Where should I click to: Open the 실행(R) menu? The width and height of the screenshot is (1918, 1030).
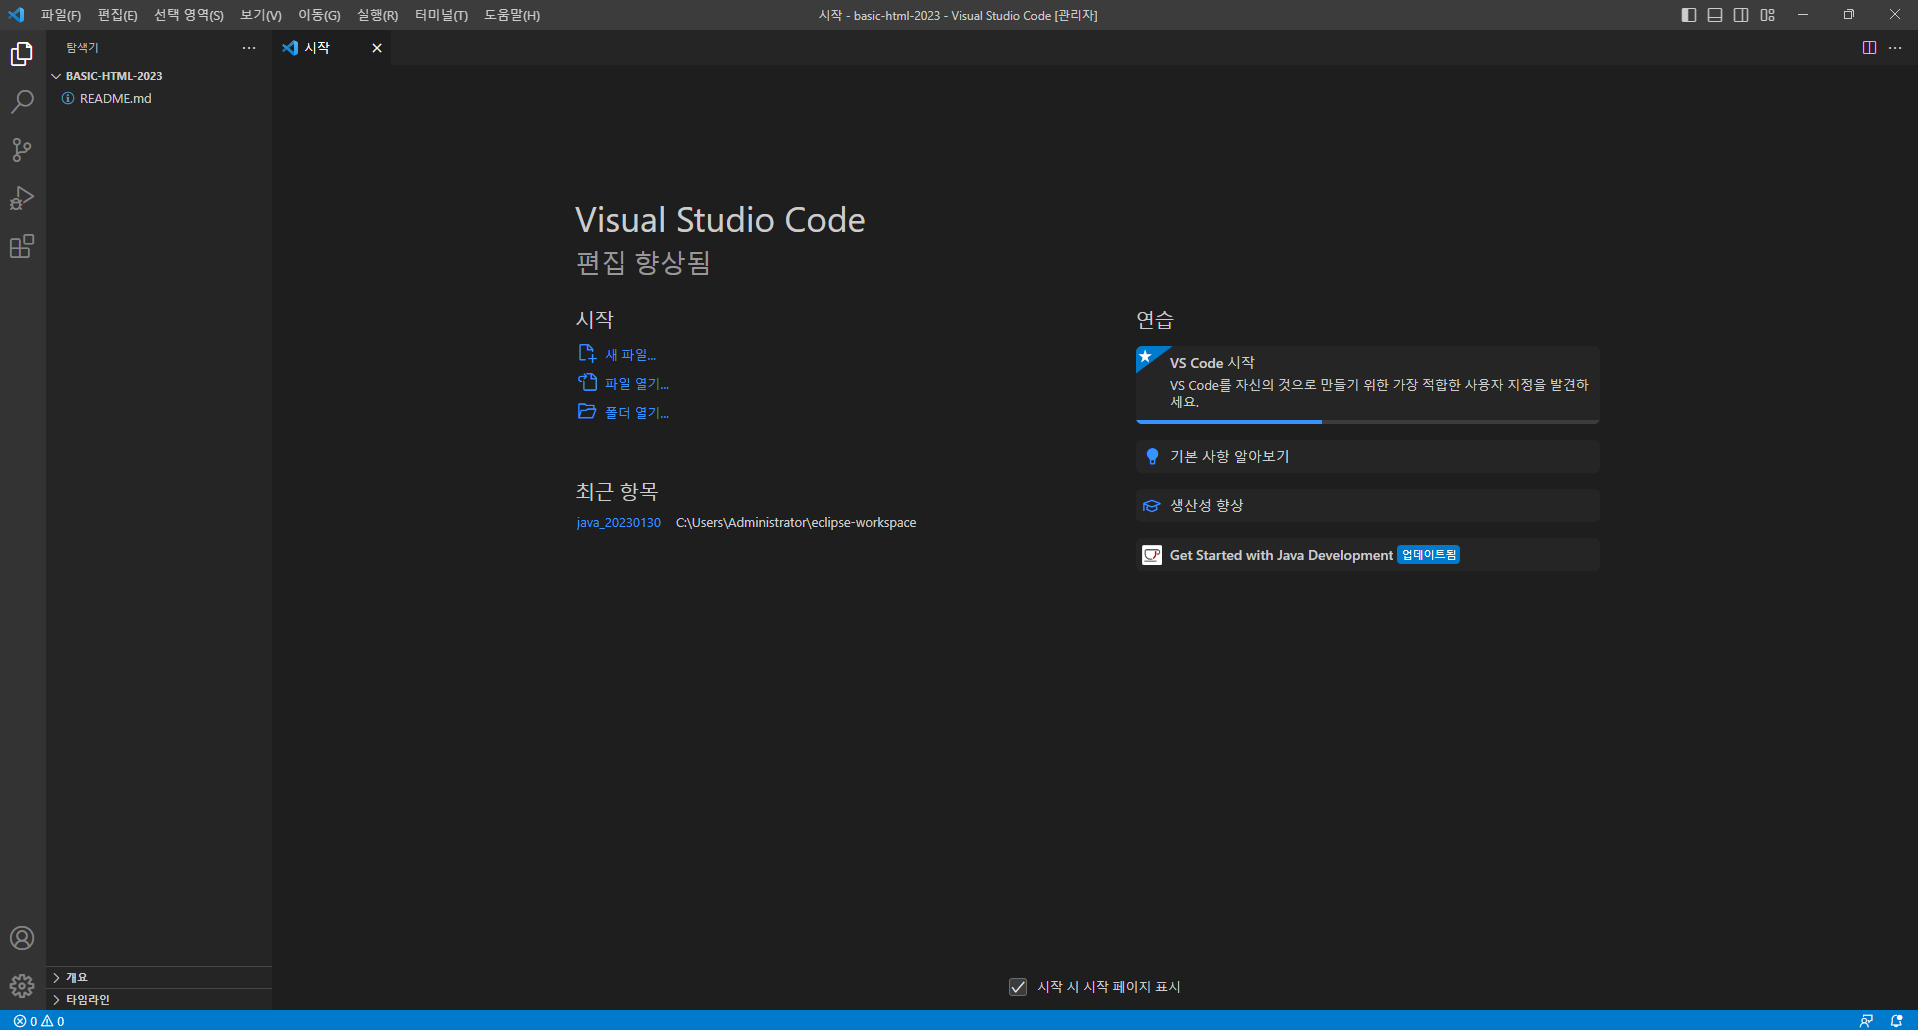[x=377, y=15]
